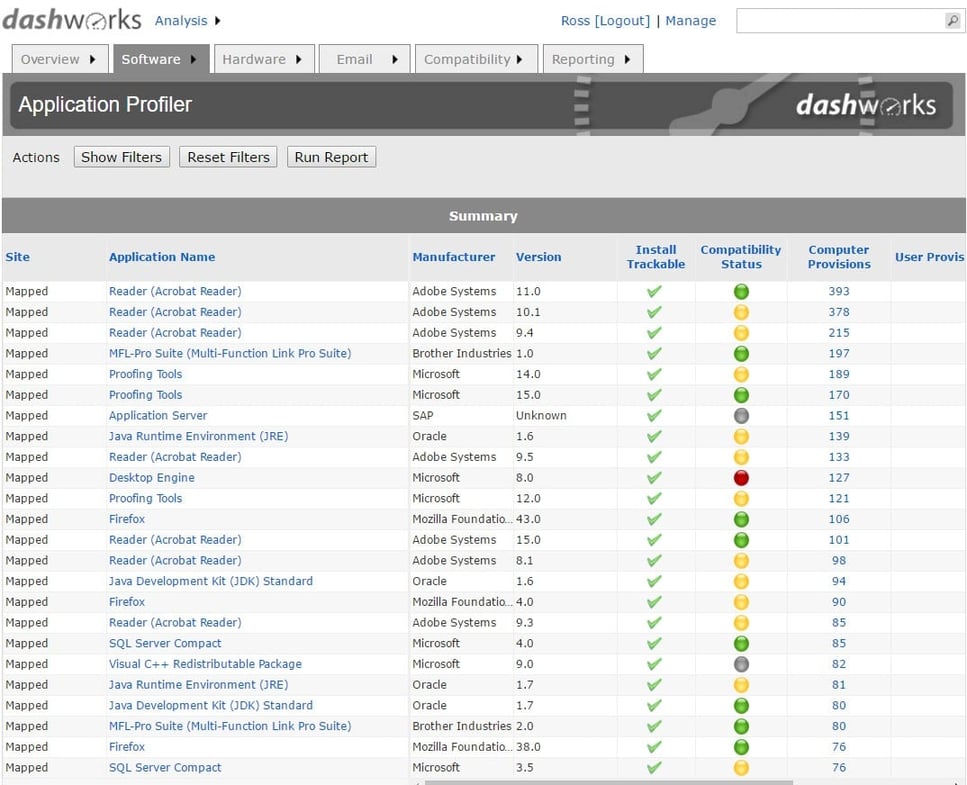Click the Reset Filters button
The image size is (967, 785).
point(228,157)
